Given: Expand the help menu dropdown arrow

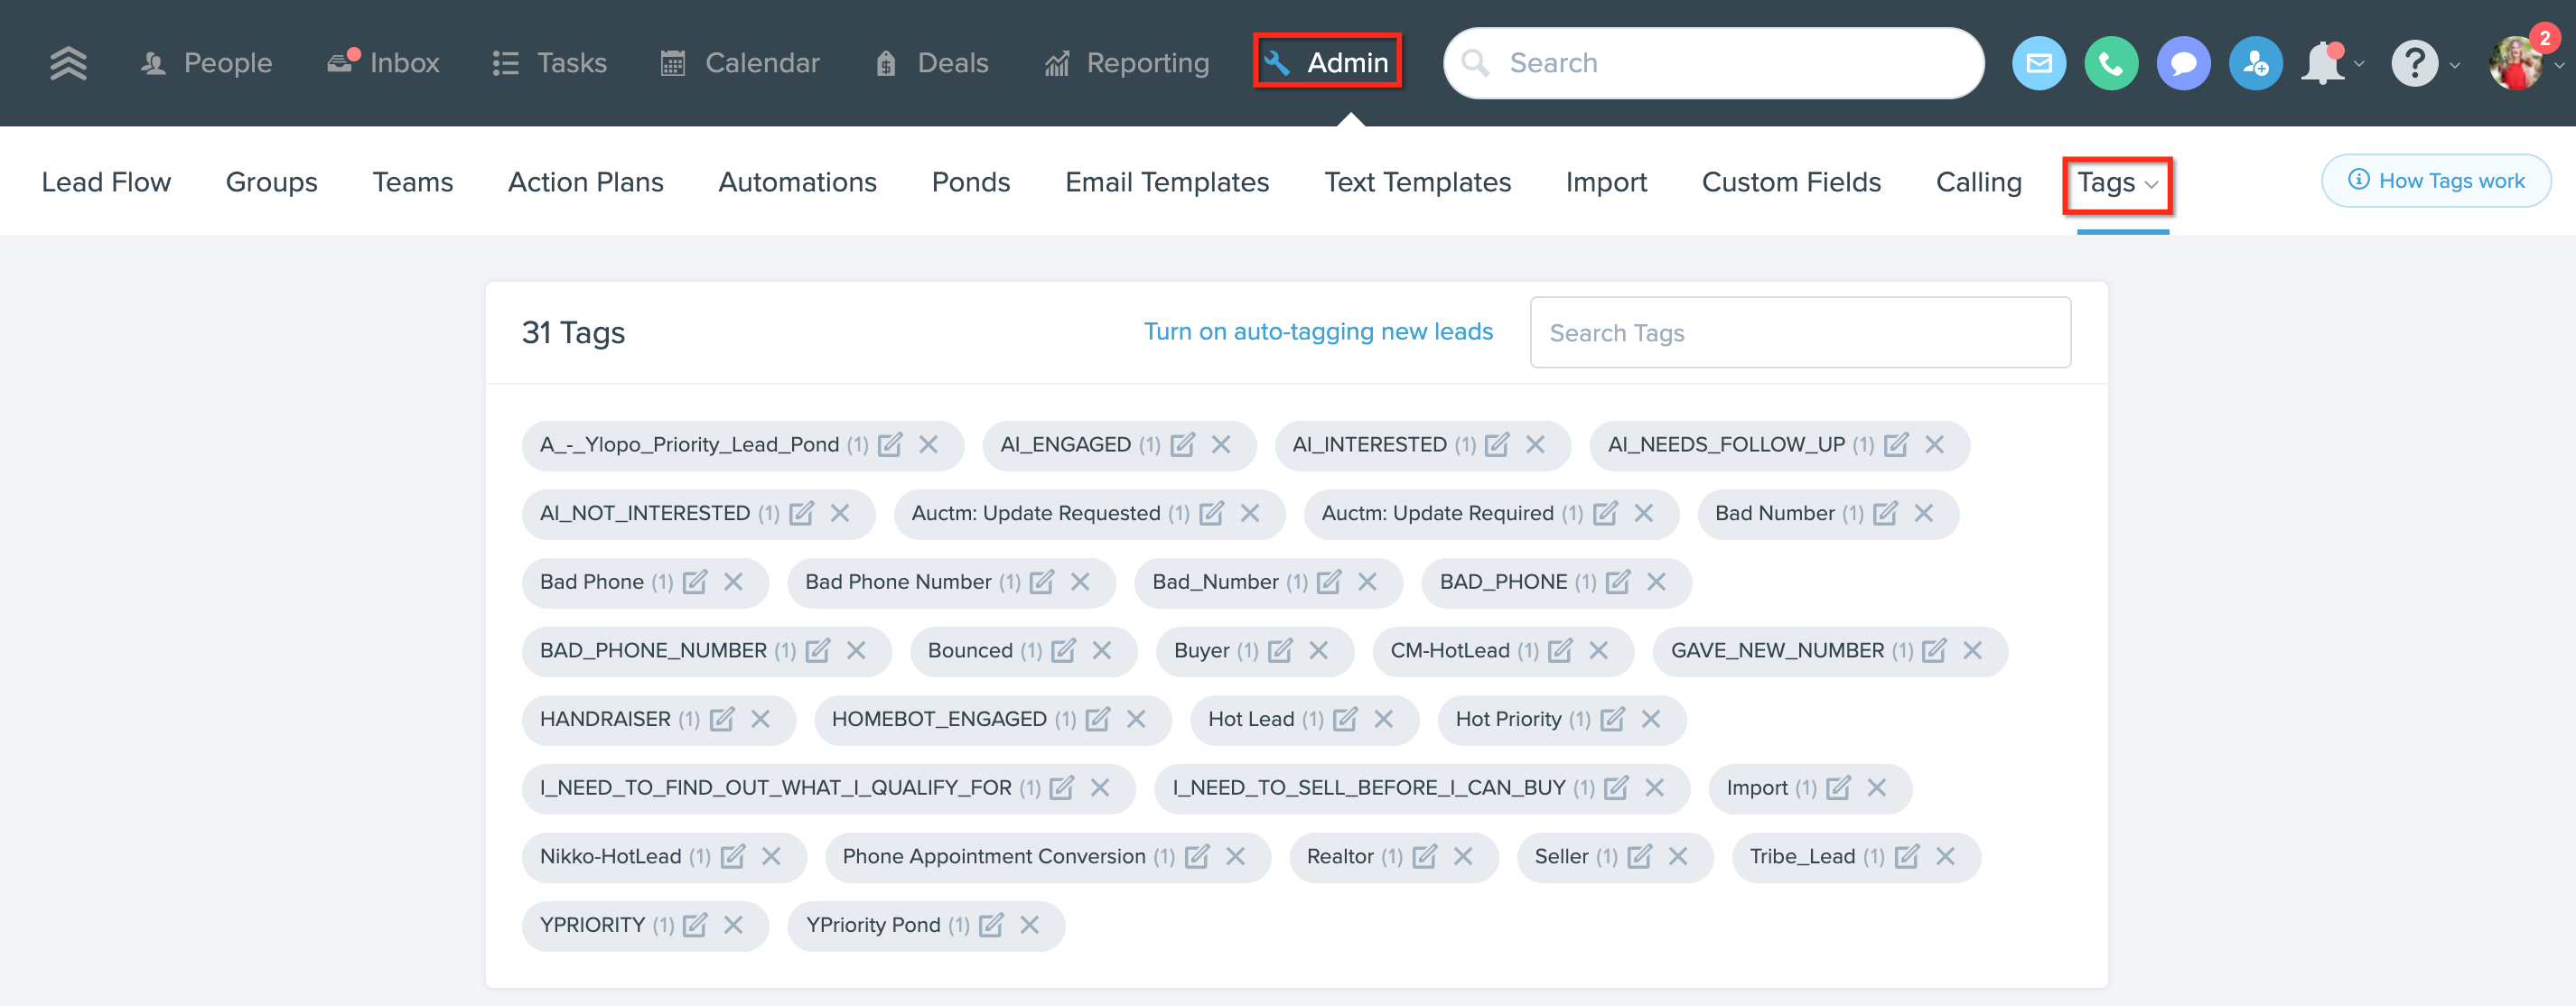Looking at the screenshot, I should coord(2454,66).
